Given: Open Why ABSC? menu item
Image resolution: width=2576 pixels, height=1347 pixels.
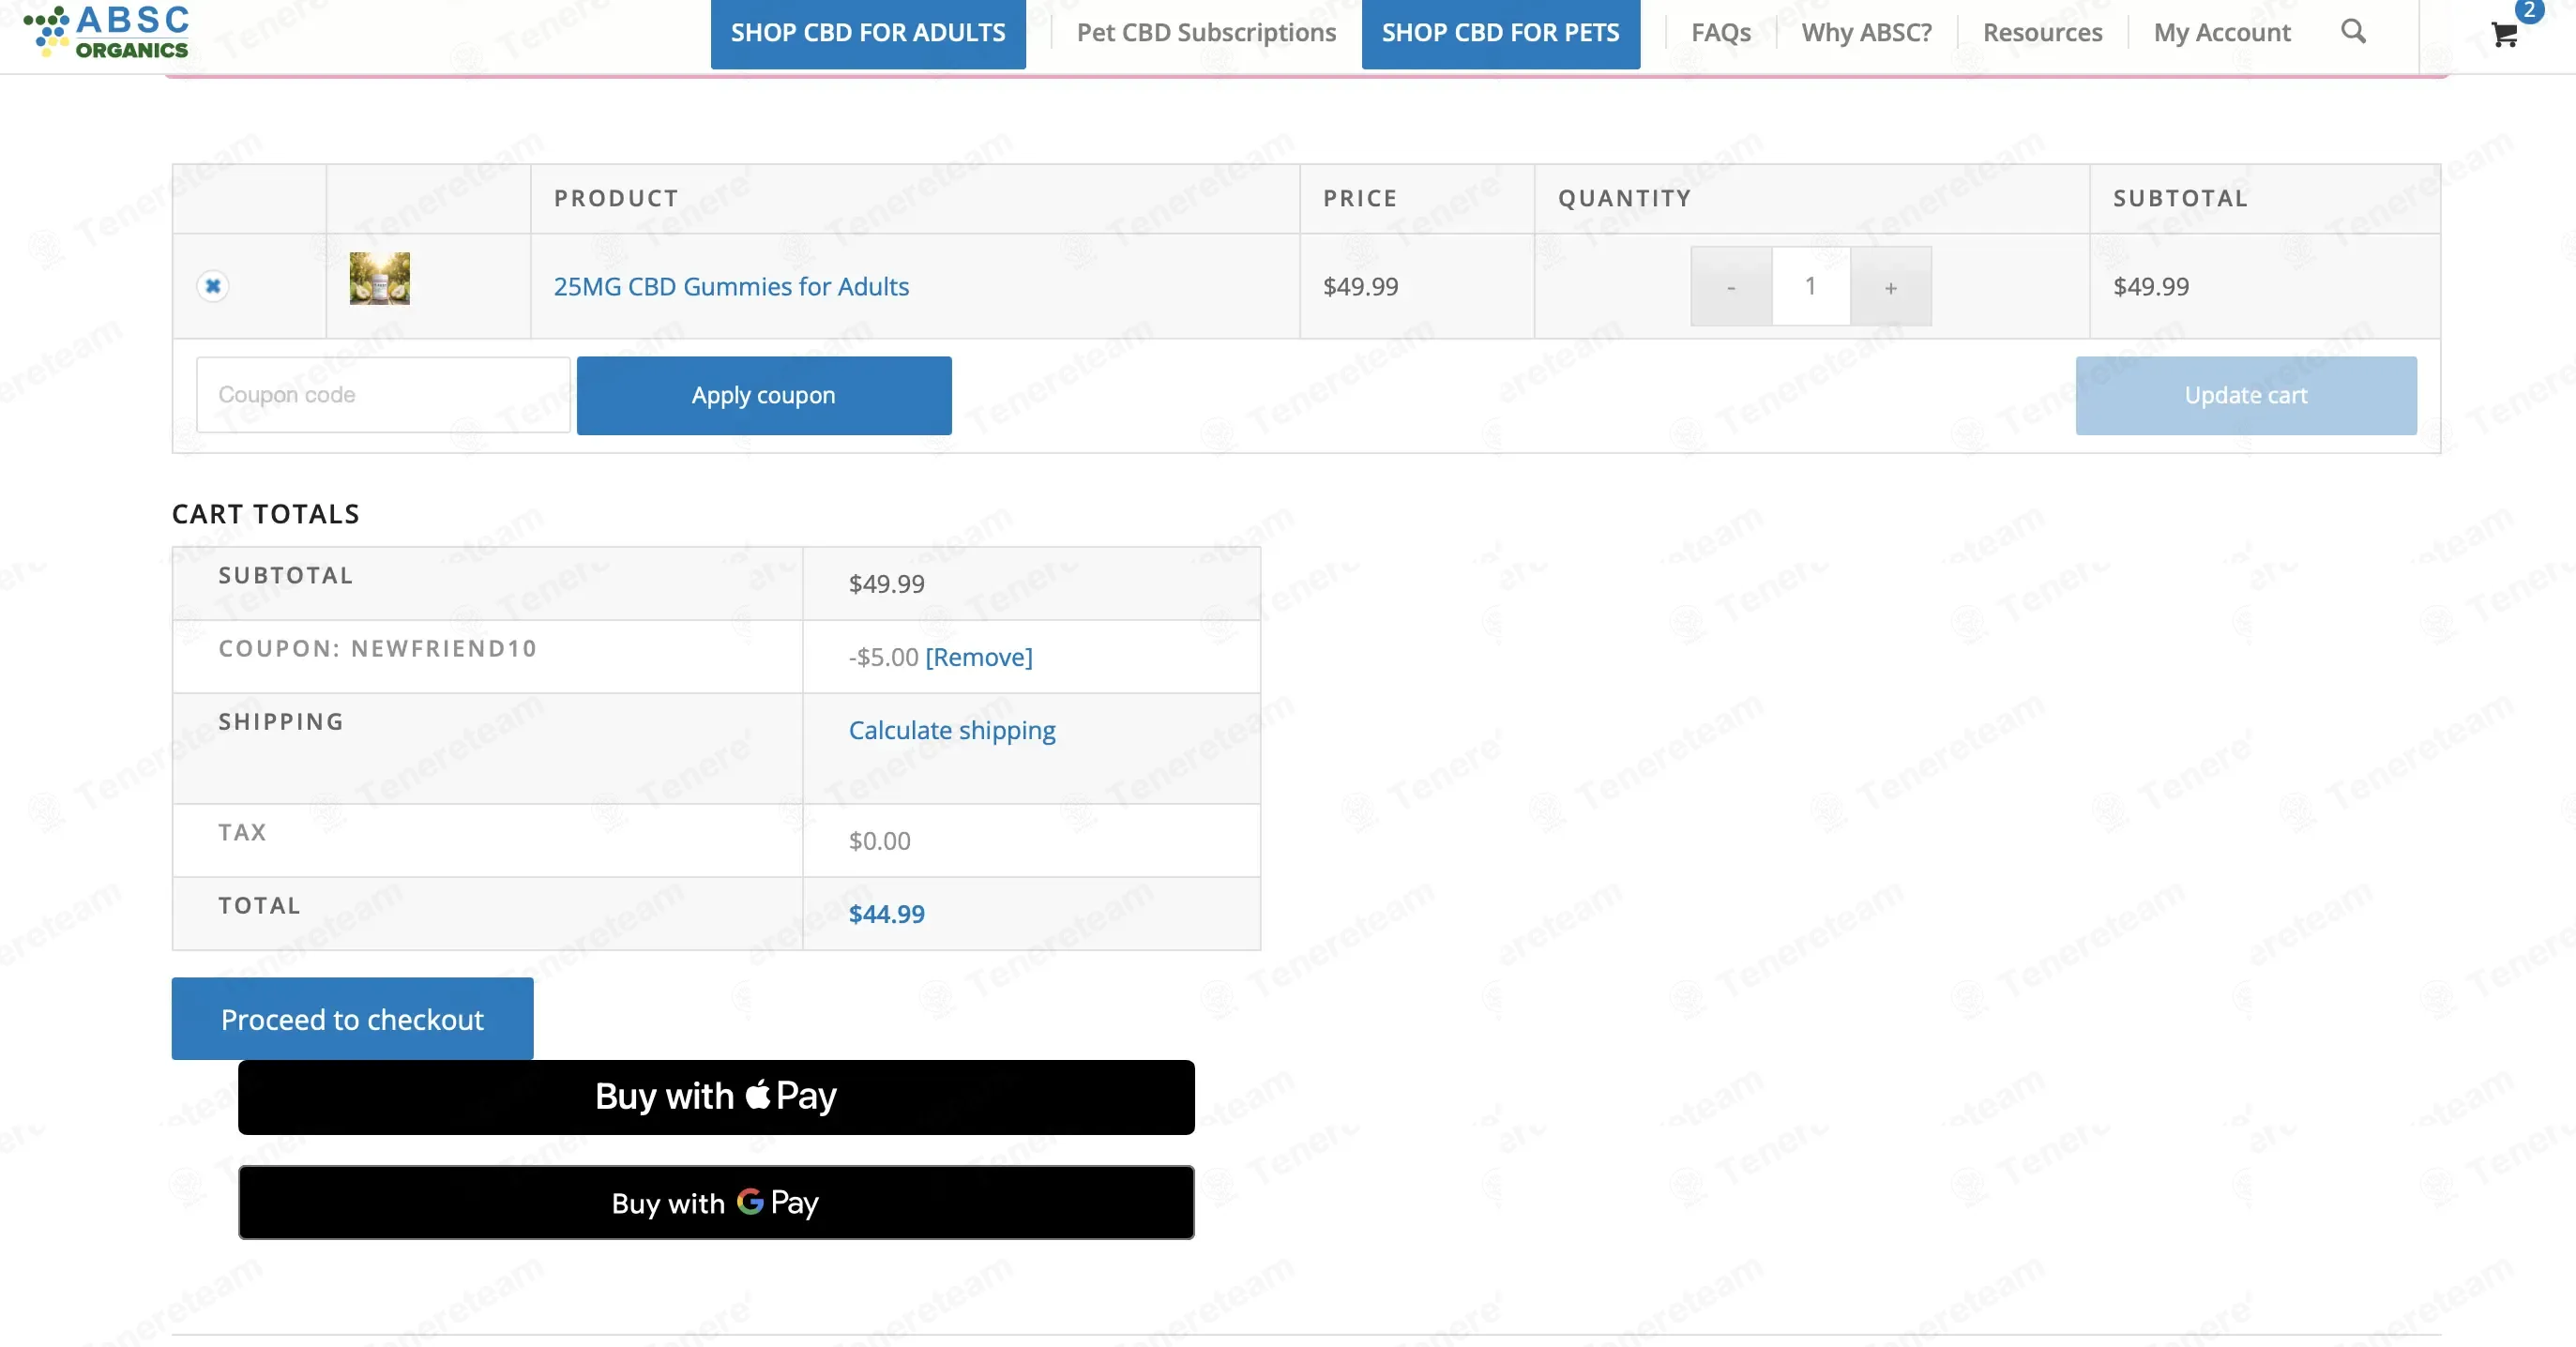Looking at the screenshot, I should pyautogui.click(x=1866, y=33).
